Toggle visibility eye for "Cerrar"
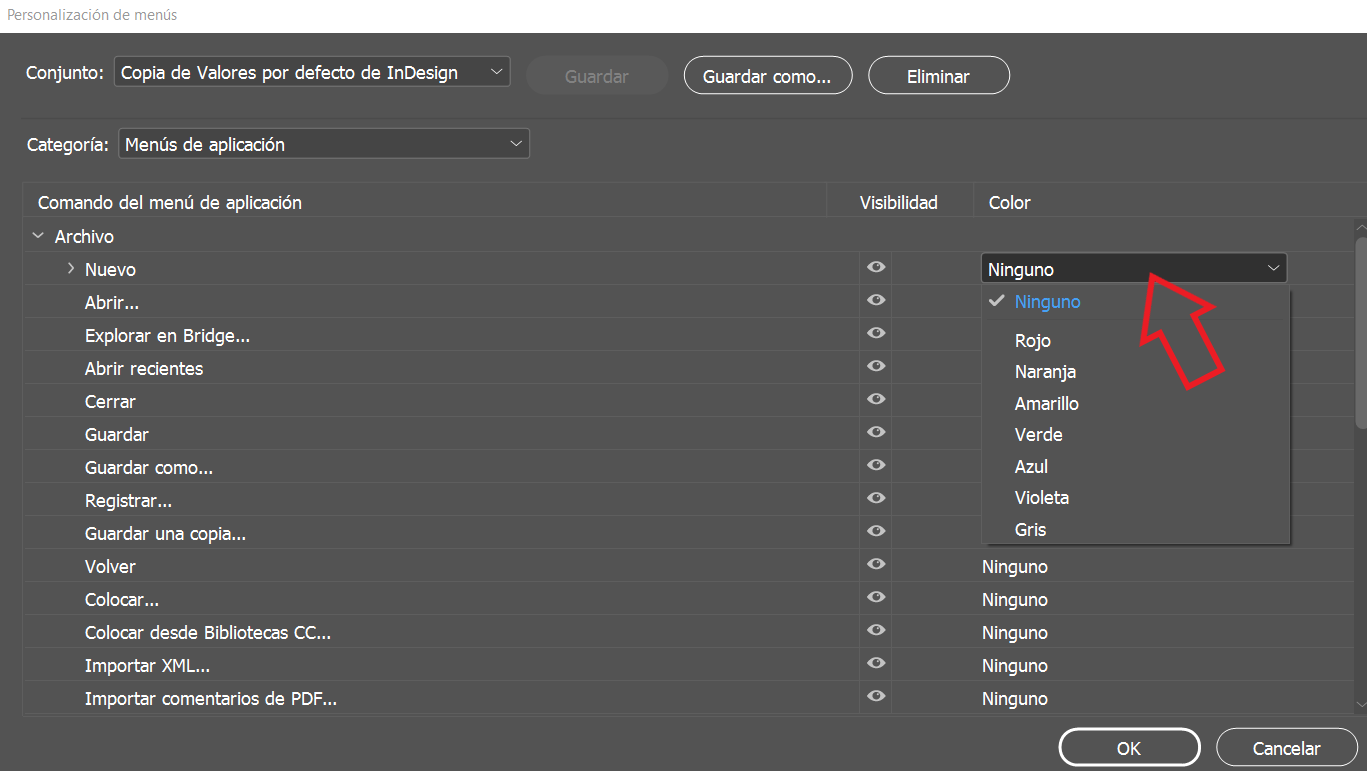 (875, 399)
